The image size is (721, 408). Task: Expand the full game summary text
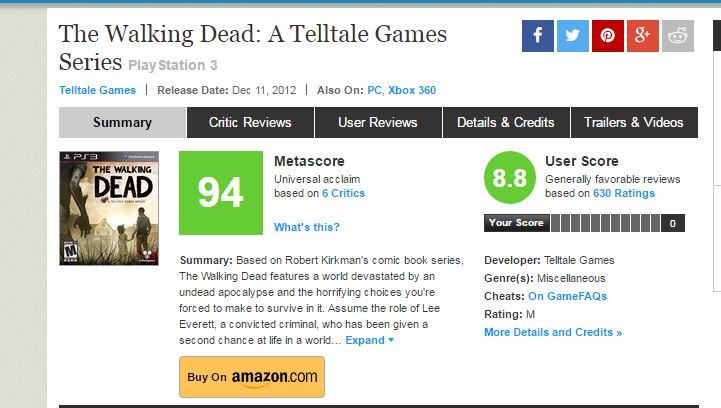click(369, 340)
